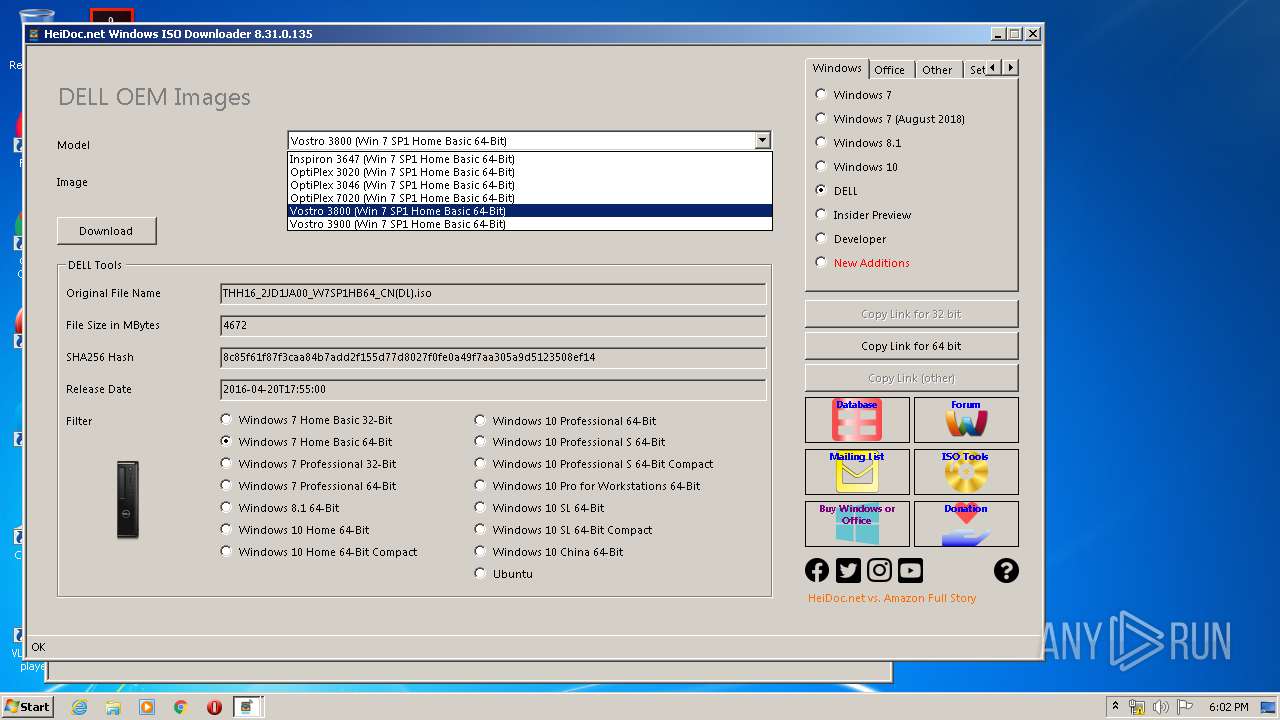Click the taskbar clock showing 6:02 PM
Image resolution: width=1280 pixels, height=720 pixels.
point(1228,707)
